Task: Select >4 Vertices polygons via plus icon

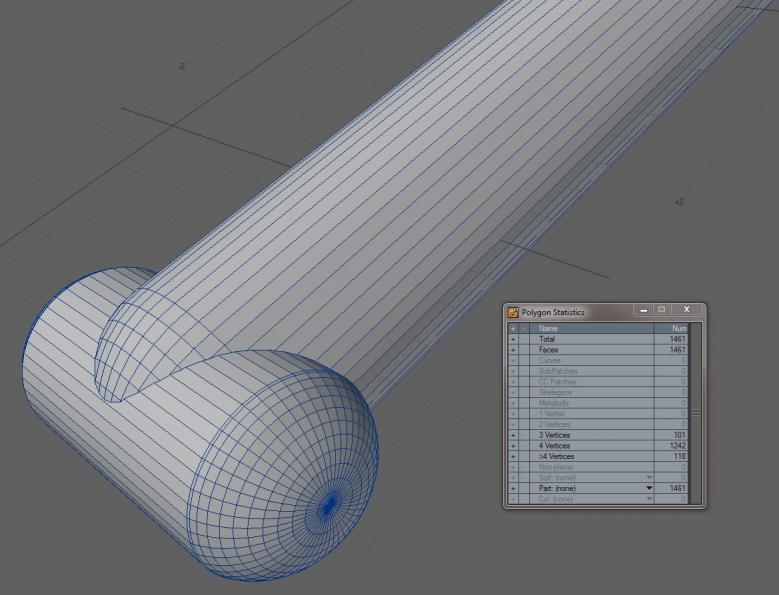Action: [x=514, y=456]
